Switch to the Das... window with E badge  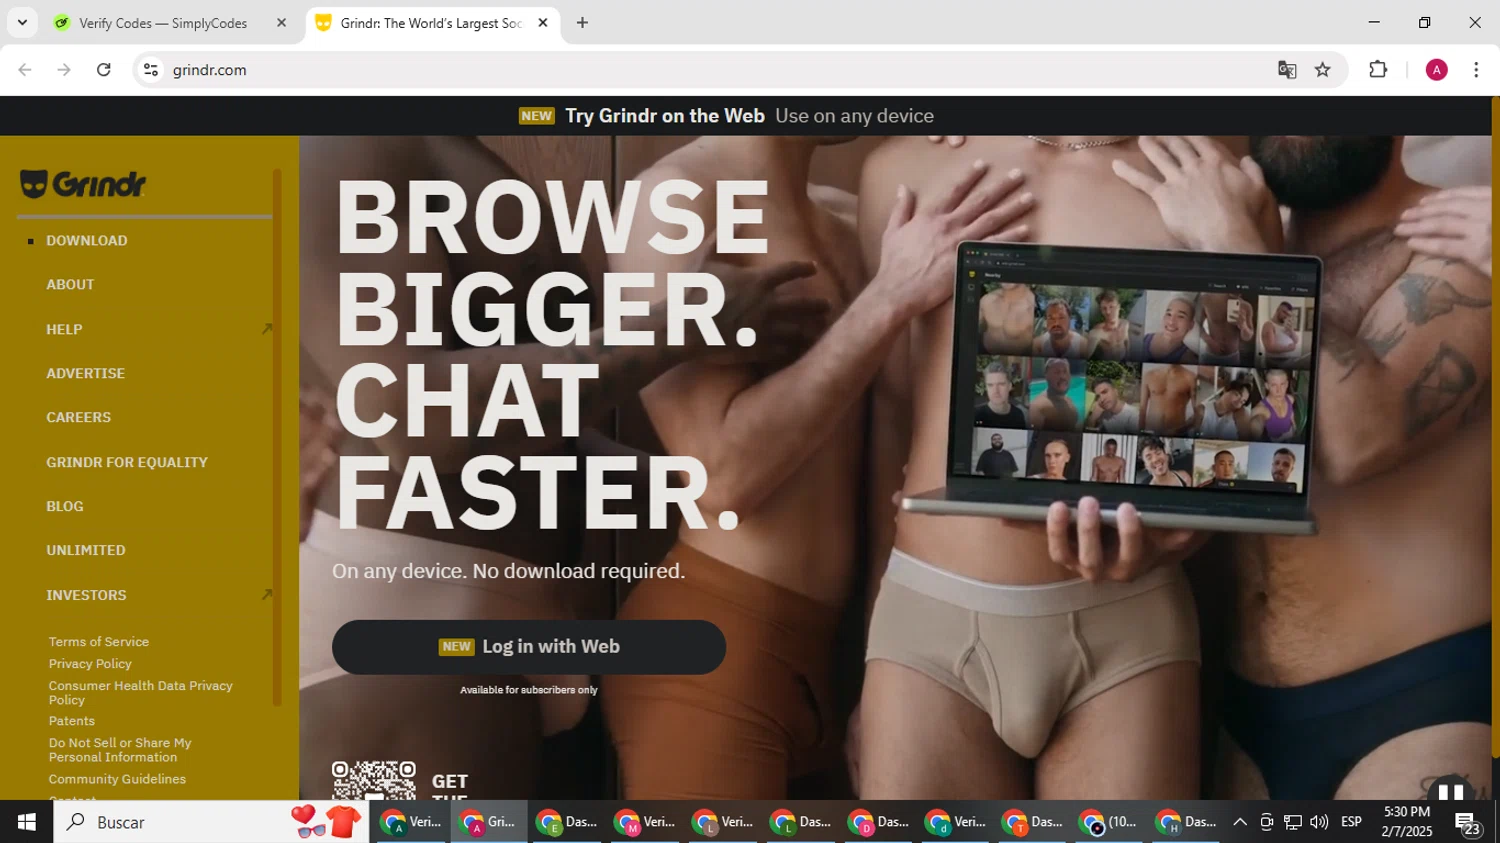tap(566, 822)
